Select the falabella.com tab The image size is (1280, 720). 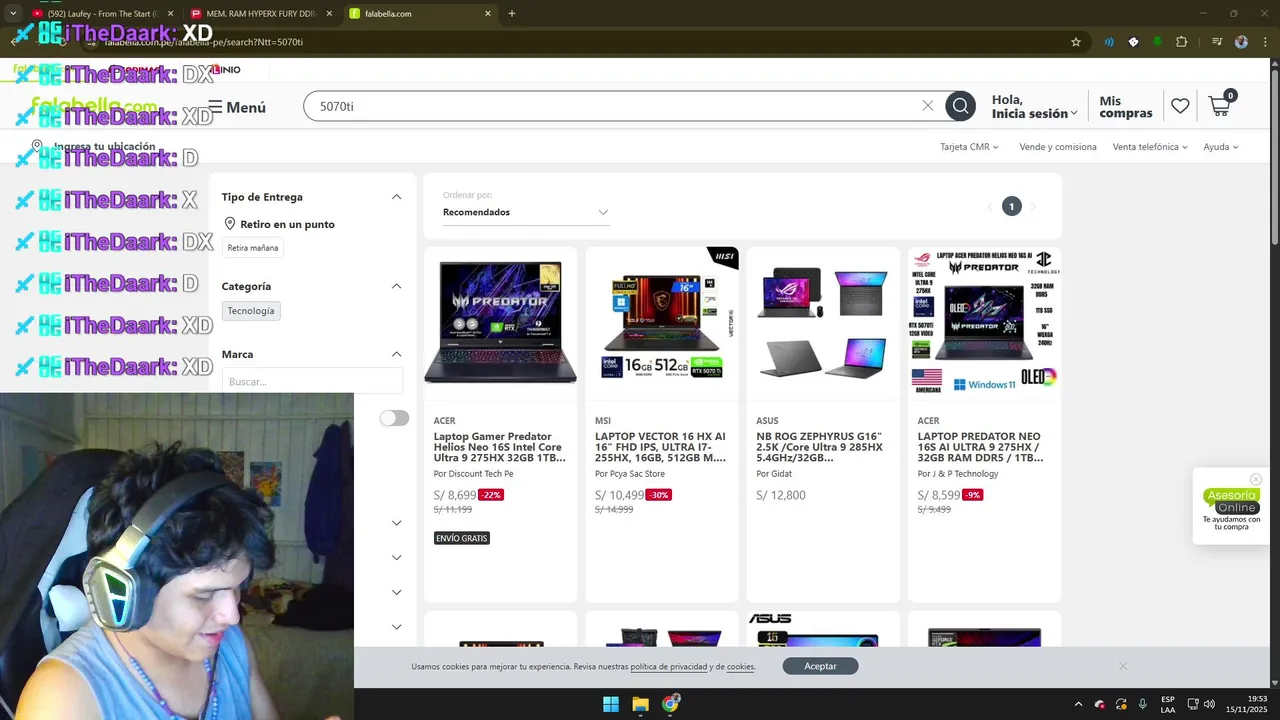[420, 14]
